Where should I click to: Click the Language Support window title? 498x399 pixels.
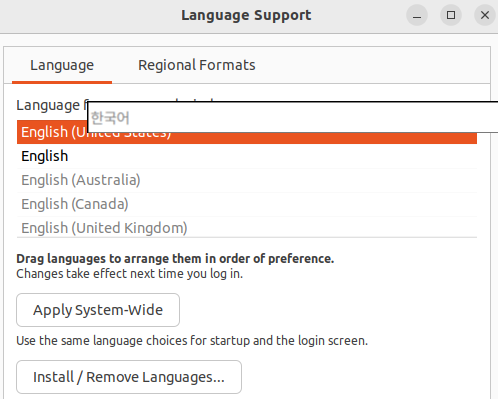246,15
